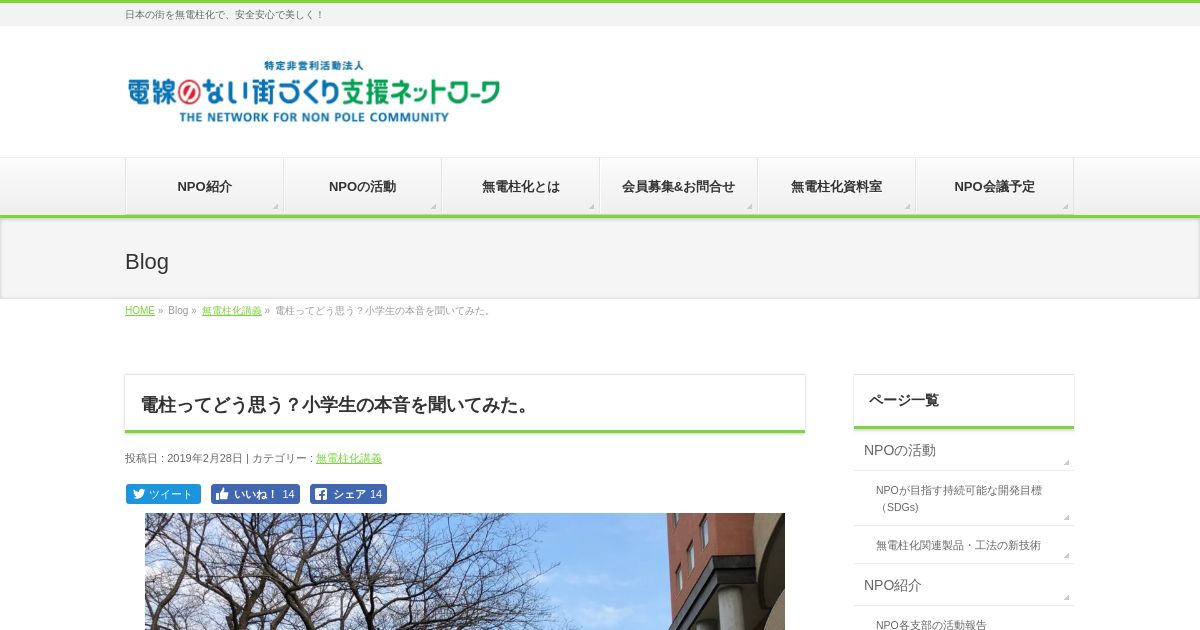Viewport: 1200px width, 630px height.
Task: Click the site logo 電線のない街づくり支援ネットワーク
Action: 313,91
